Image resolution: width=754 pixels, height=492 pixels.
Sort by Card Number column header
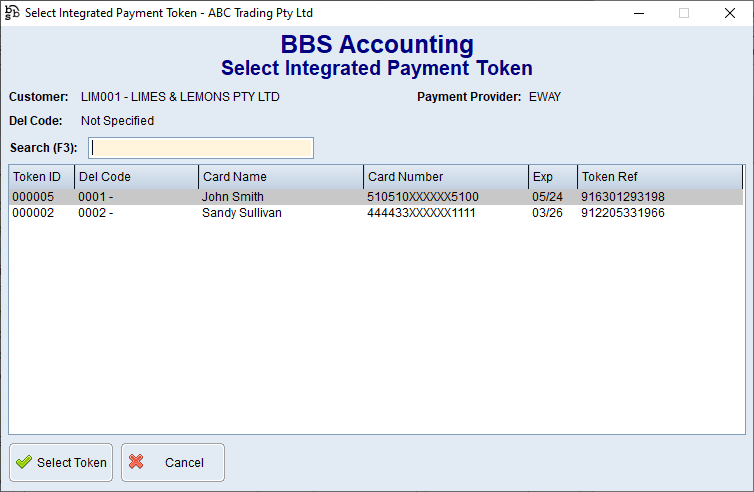coord(445,177)
